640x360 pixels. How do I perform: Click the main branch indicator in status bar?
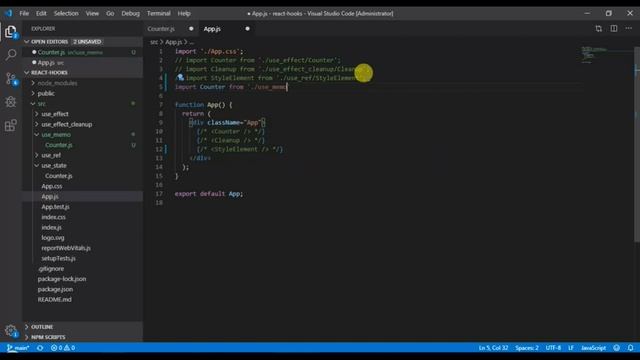click(18, 348)
